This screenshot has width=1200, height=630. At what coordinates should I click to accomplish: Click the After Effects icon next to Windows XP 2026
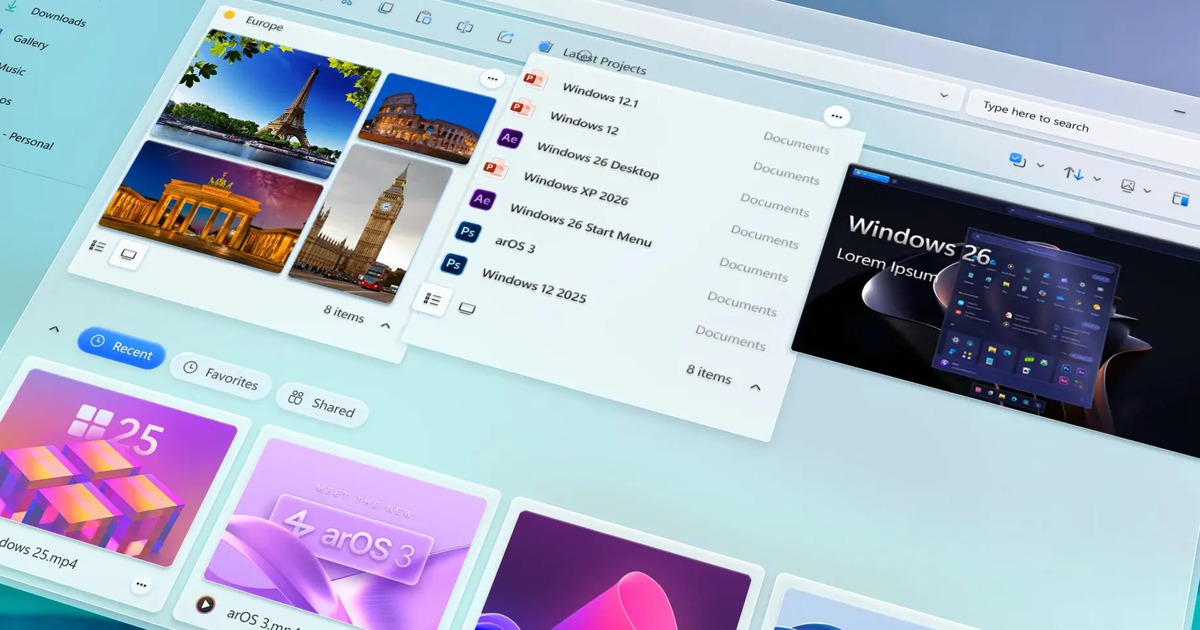pyautogui.click(x=482, y=201)
